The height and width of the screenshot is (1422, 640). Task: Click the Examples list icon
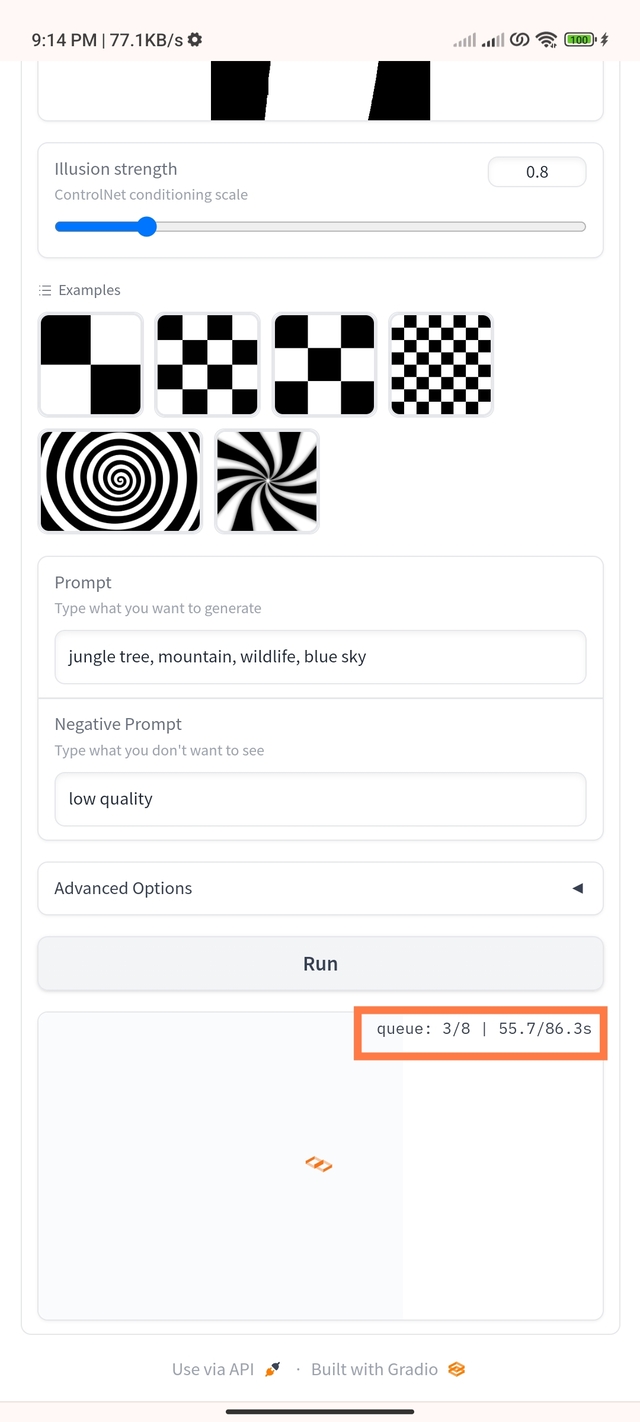(45, 290)
